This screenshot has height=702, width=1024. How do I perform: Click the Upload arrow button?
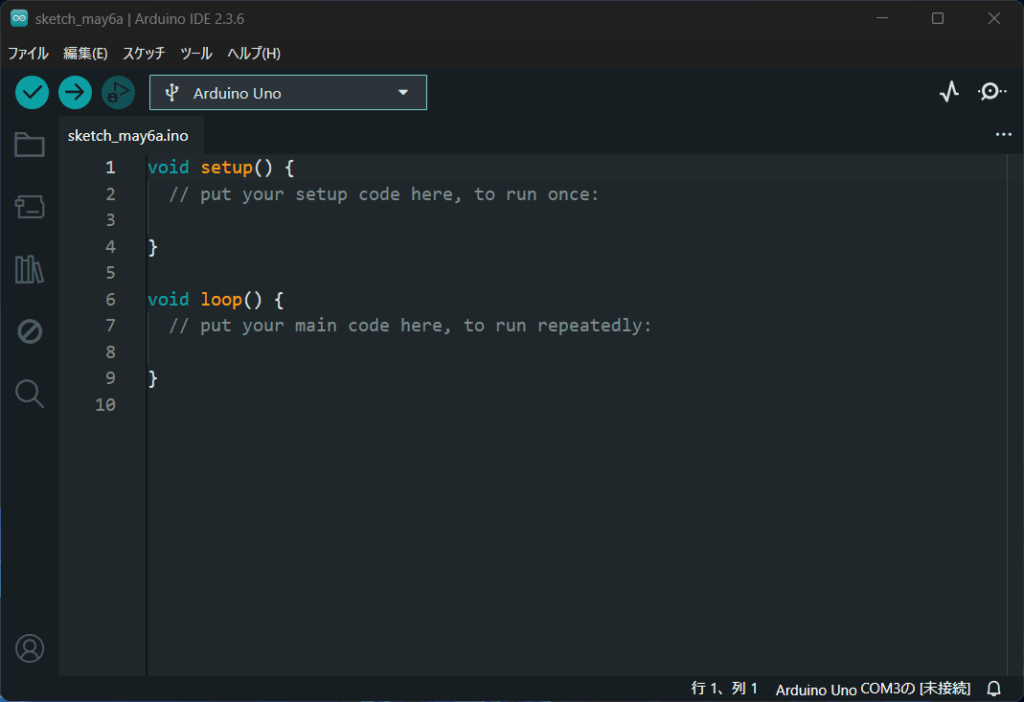point(75,93)
